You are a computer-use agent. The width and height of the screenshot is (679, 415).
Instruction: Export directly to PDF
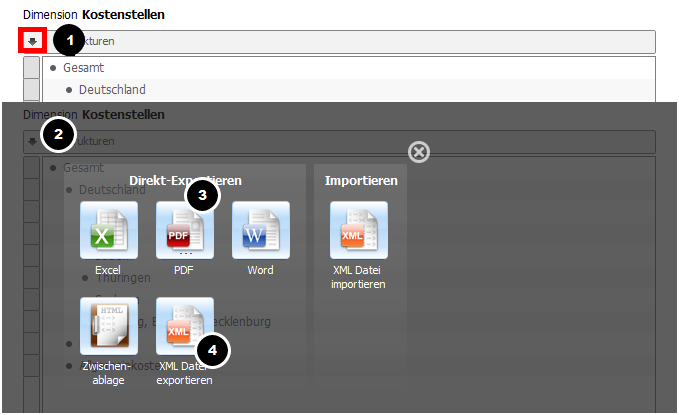185,230
